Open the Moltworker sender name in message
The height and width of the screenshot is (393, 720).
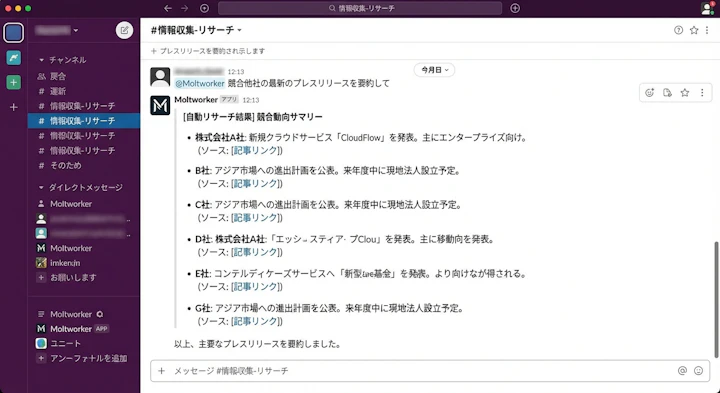(196, 100)
